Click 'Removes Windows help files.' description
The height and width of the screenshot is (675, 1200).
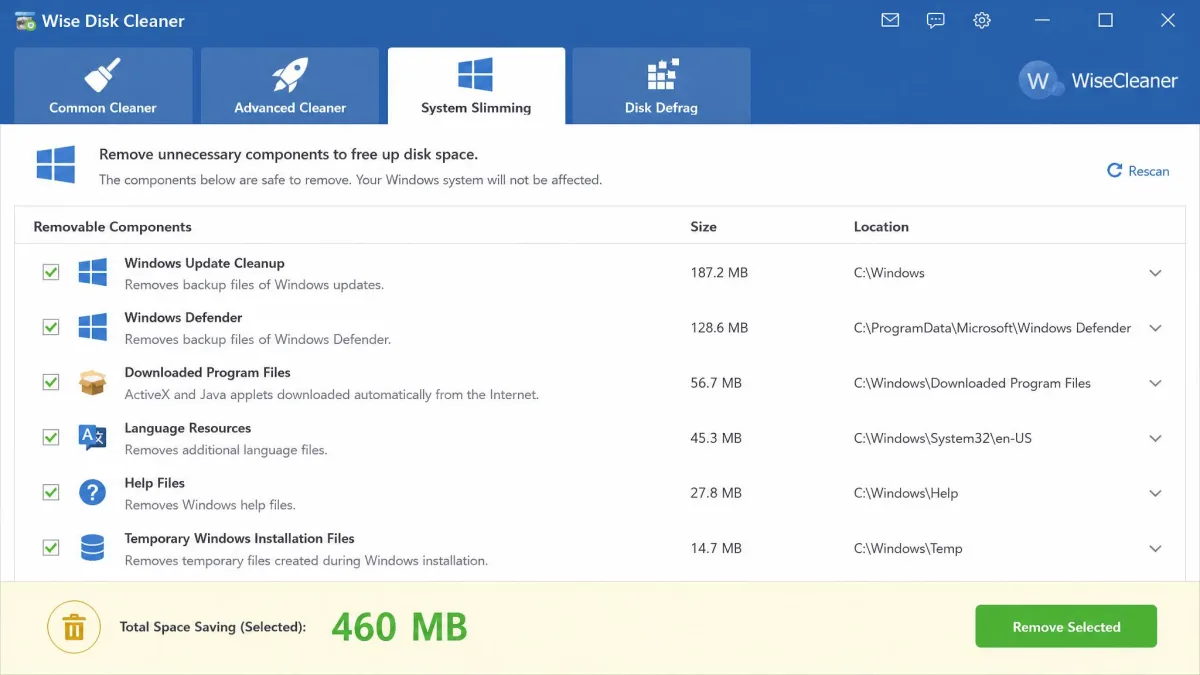tap(210, 505)
